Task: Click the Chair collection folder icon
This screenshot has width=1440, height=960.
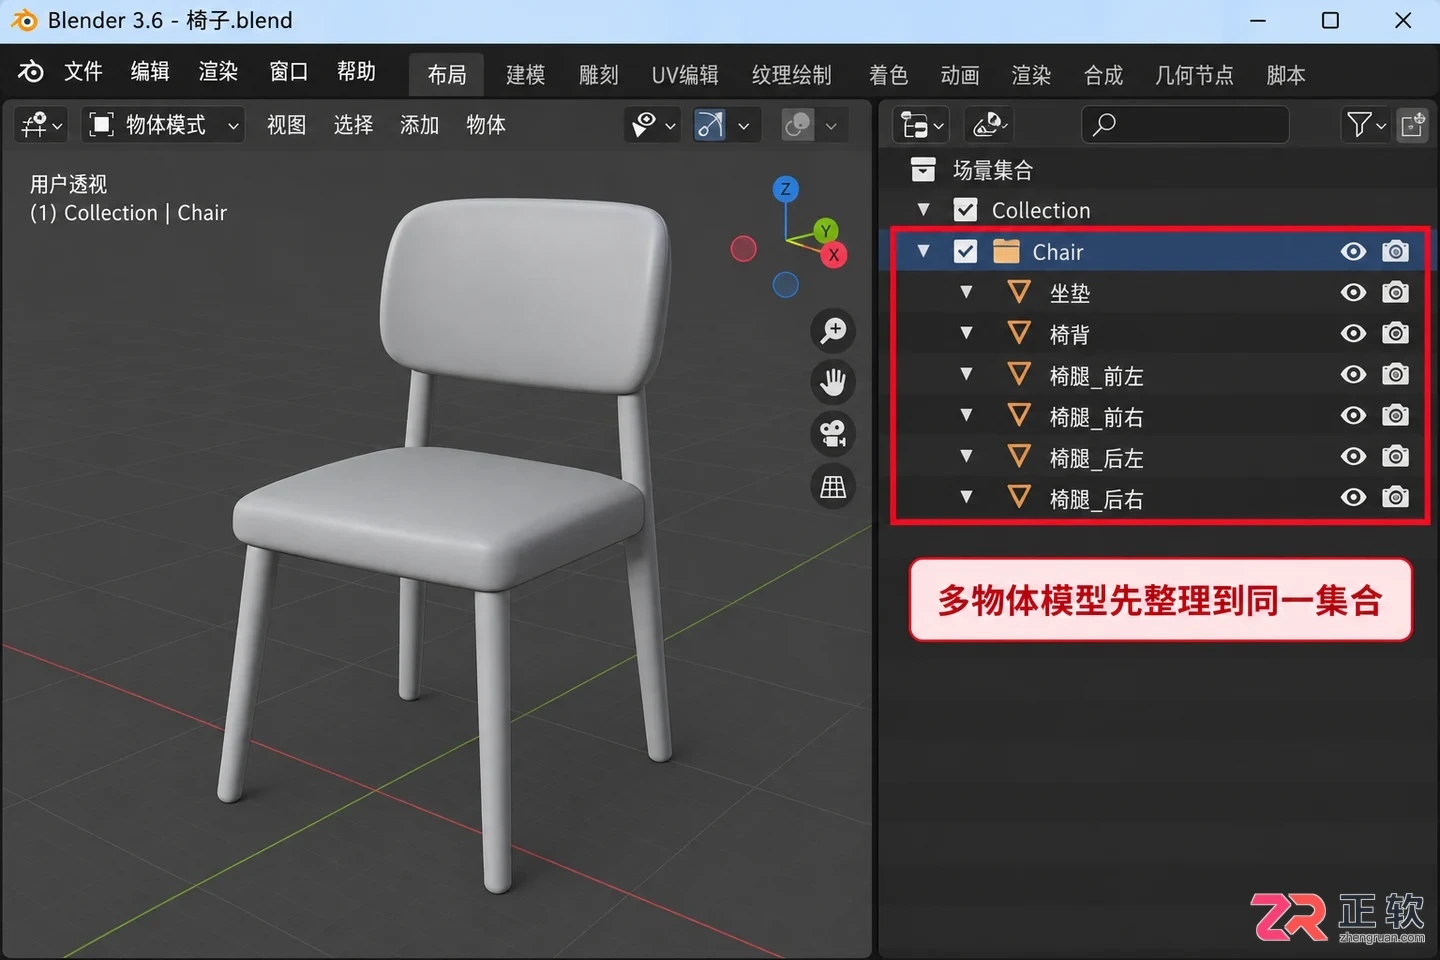Action: click(x=1006, y=251)
